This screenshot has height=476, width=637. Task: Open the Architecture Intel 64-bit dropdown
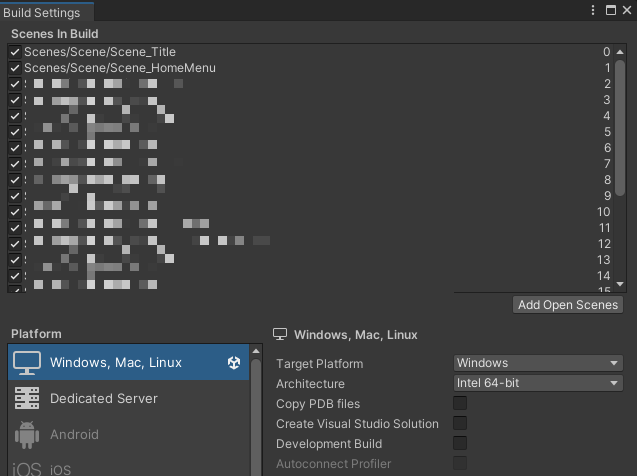538,383
